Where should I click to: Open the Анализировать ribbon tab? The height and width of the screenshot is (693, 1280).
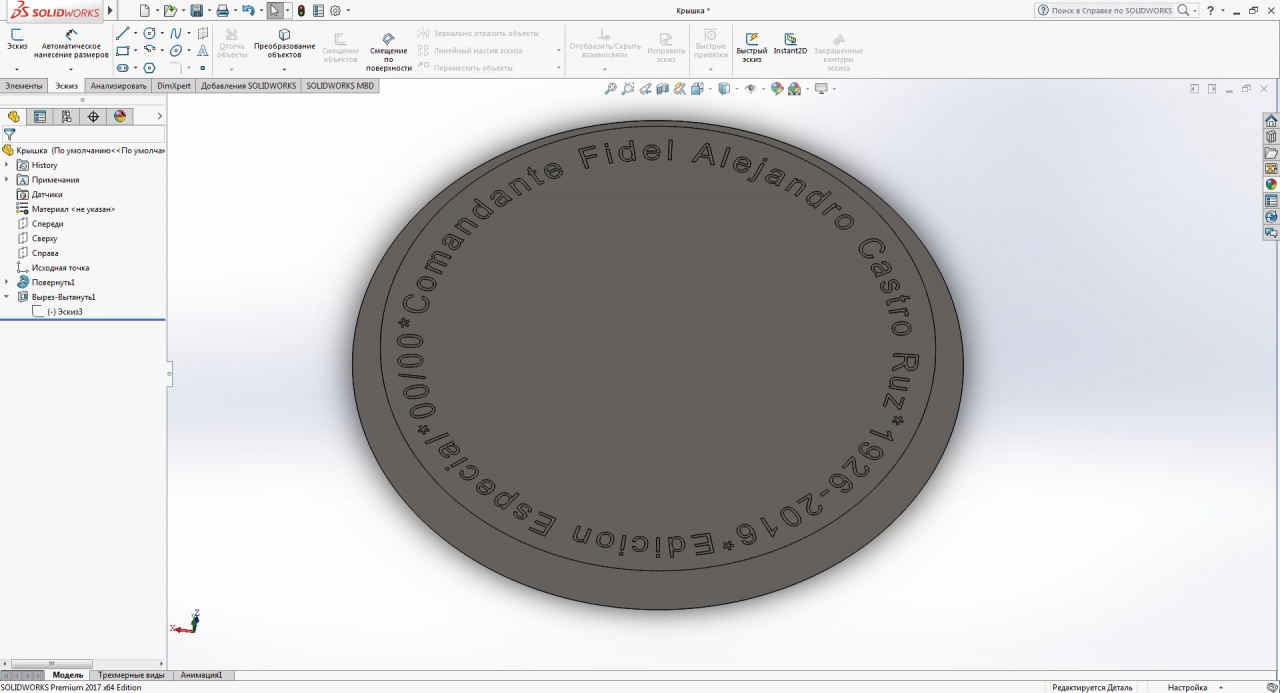118,86
